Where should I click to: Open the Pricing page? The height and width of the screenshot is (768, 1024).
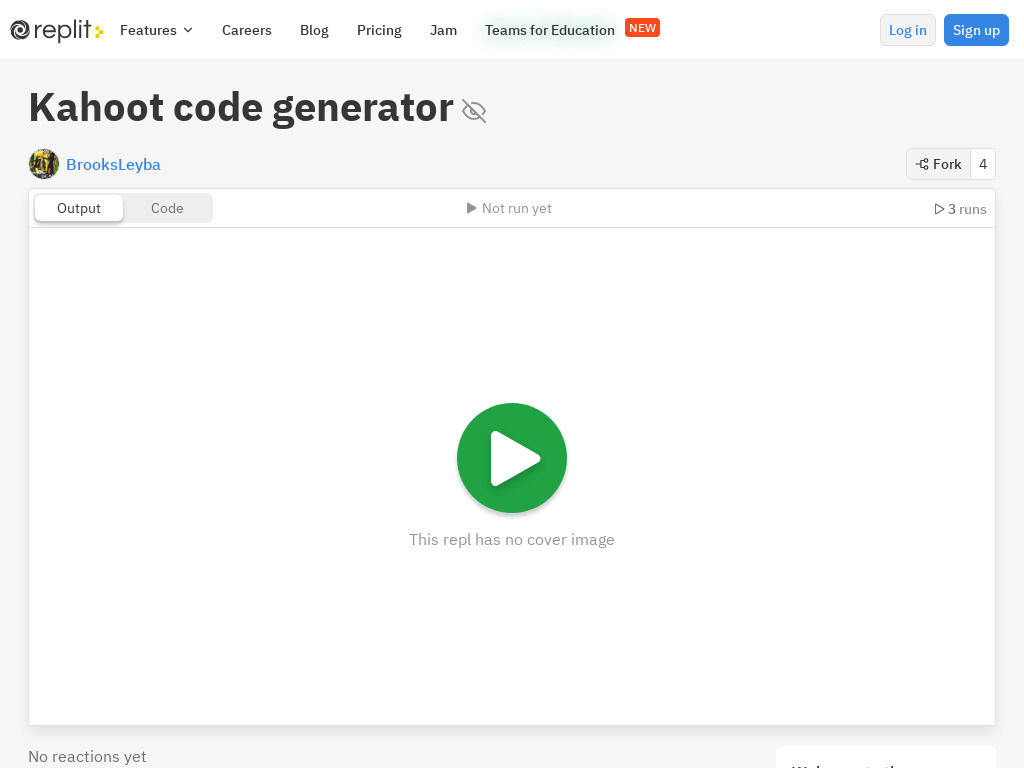379,30
